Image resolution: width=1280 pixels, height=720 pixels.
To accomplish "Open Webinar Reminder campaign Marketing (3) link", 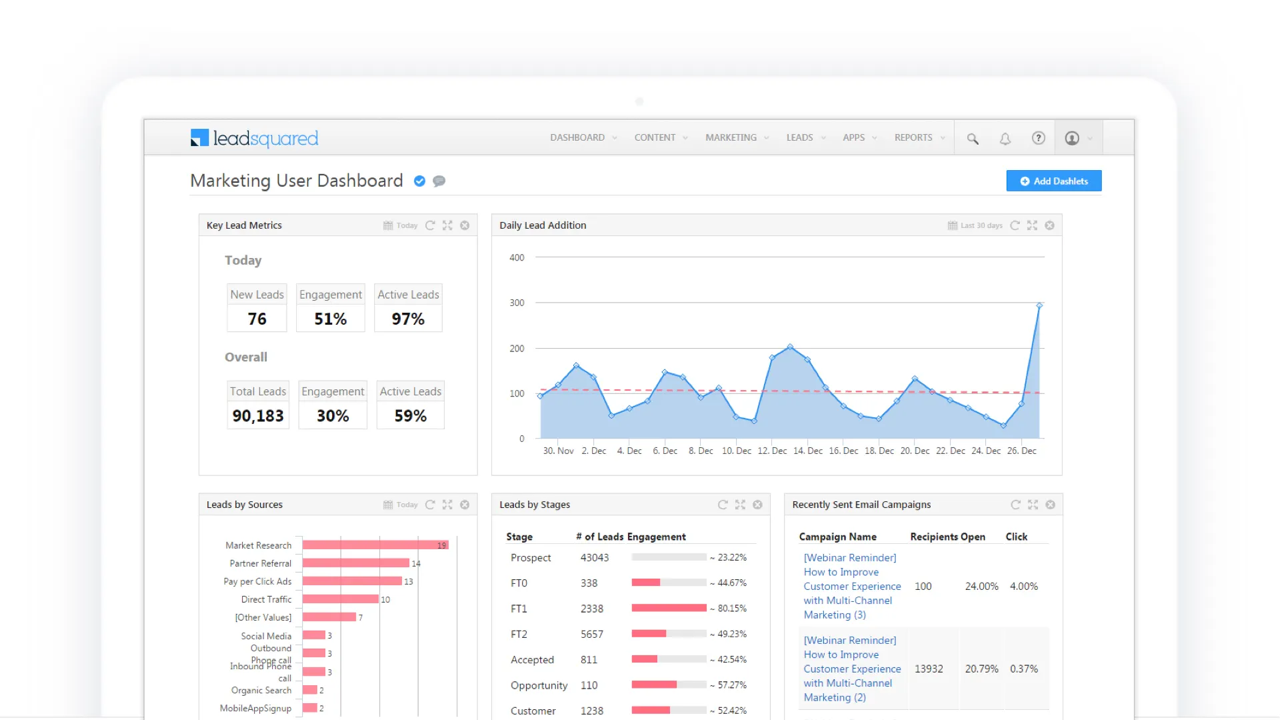I will tap(852, 586).
